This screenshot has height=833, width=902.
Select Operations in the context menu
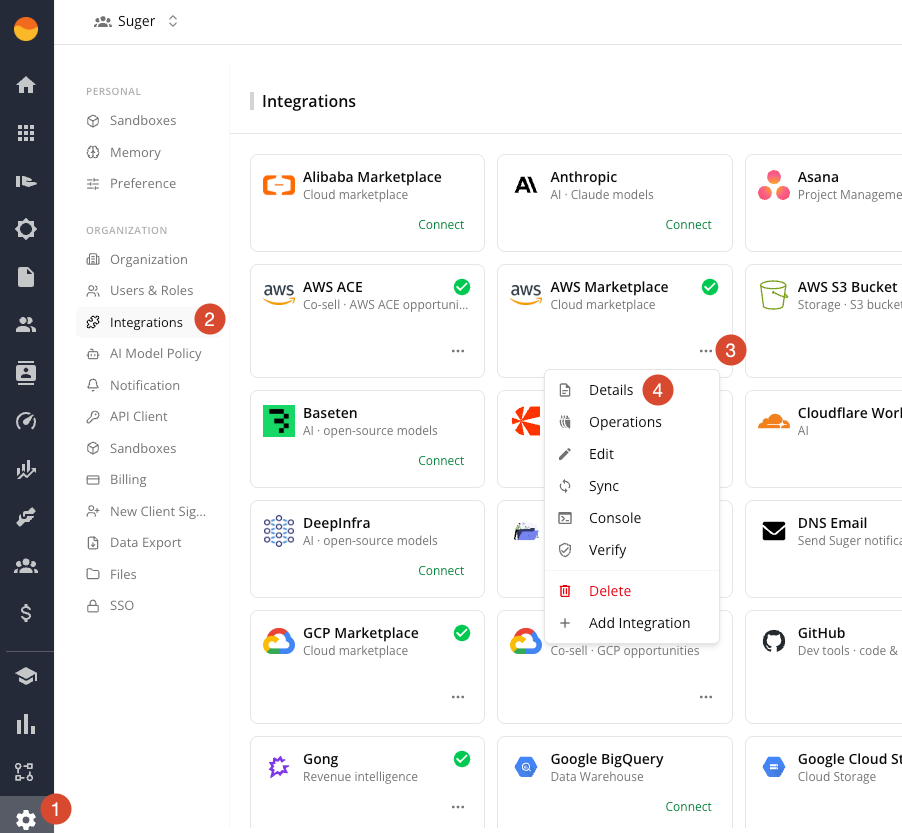click(632, 422)
